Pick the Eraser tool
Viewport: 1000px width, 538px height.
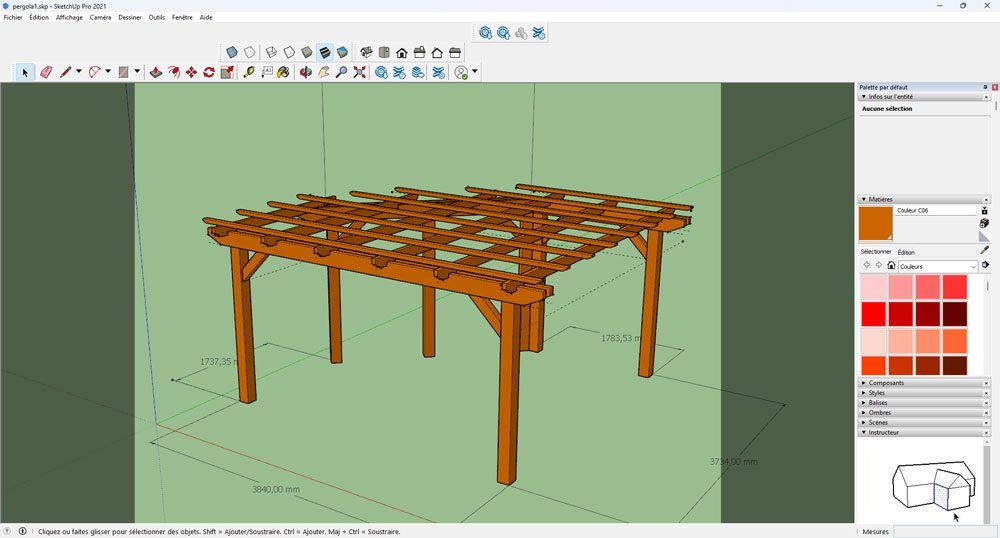[46, 72]
